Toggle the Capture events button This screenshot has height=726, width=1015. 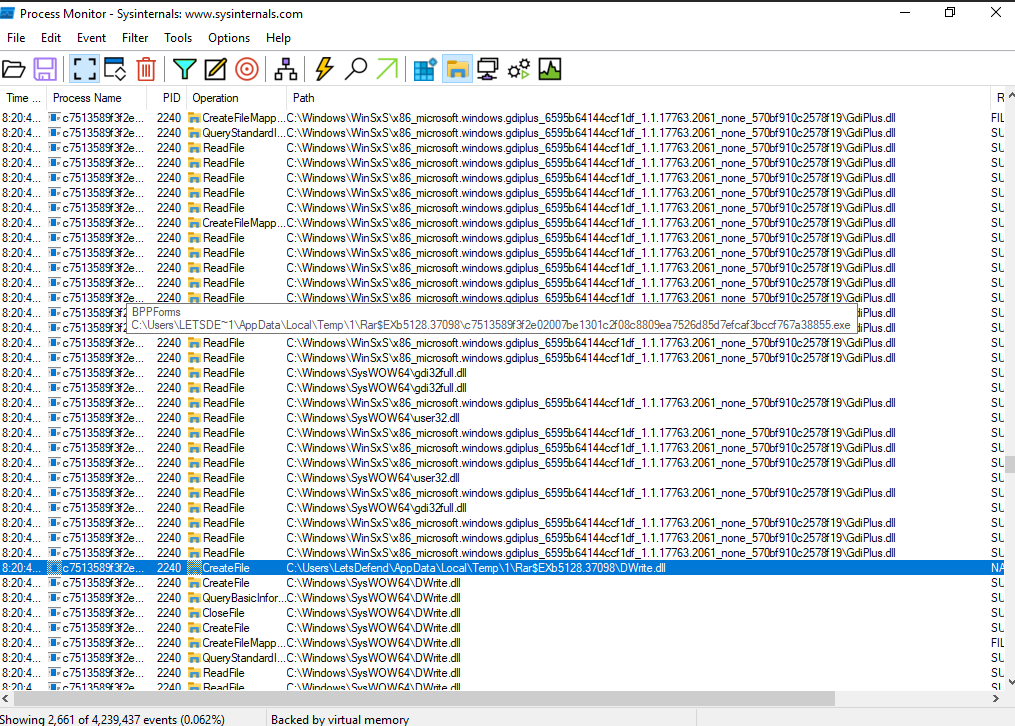click(84, 69)
